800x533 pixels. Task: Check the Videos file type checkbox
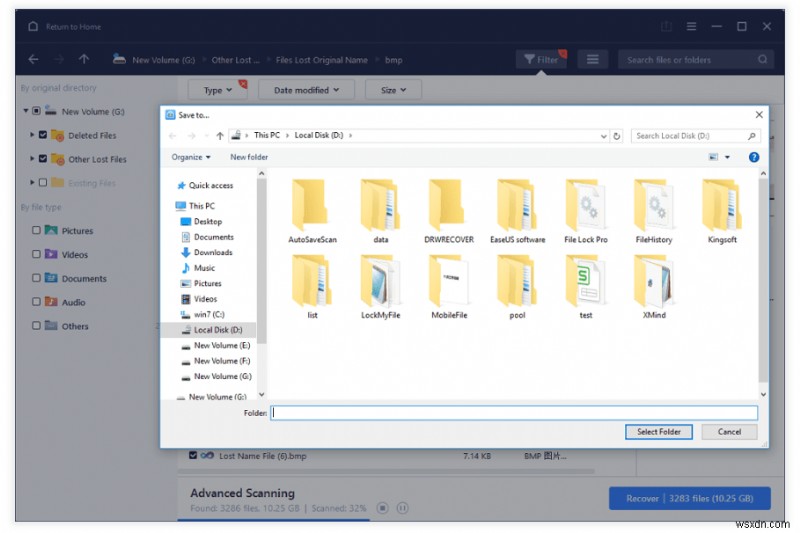[36, 254]
